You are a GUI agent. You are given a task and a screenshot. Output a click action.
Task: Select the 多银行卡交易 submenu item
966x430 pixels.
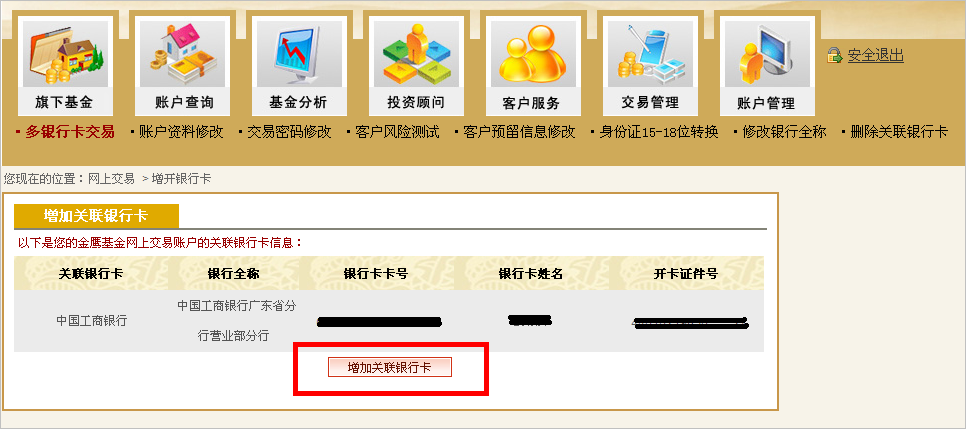(70, 132)
